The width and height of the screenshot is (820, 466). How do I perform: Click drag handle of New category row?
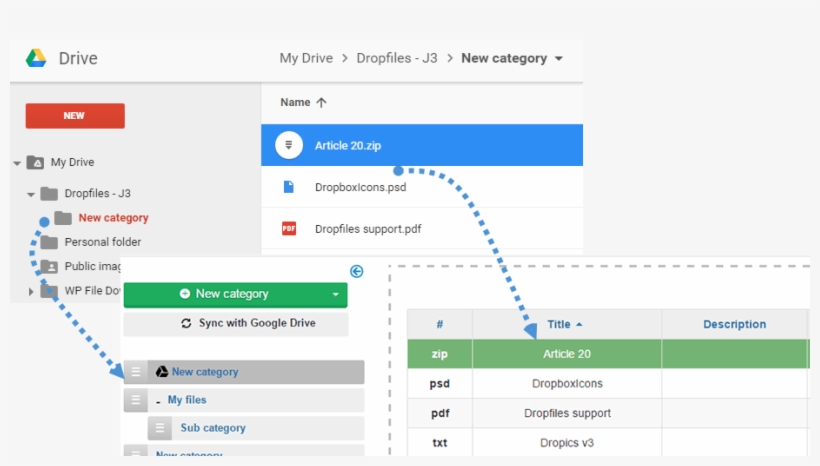click(x=135, y=372)
